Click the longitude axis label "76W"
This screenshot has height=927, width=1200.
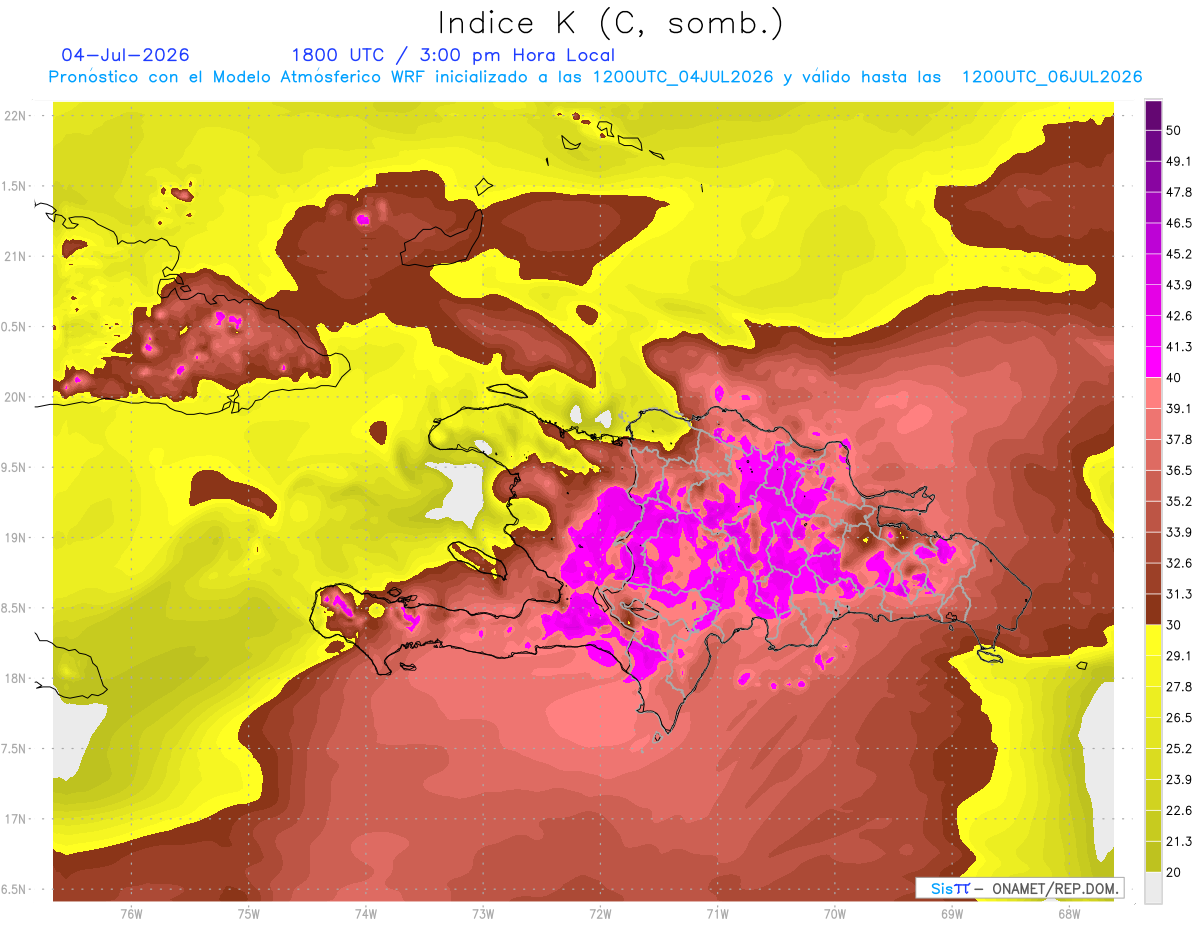pos(131,913)
